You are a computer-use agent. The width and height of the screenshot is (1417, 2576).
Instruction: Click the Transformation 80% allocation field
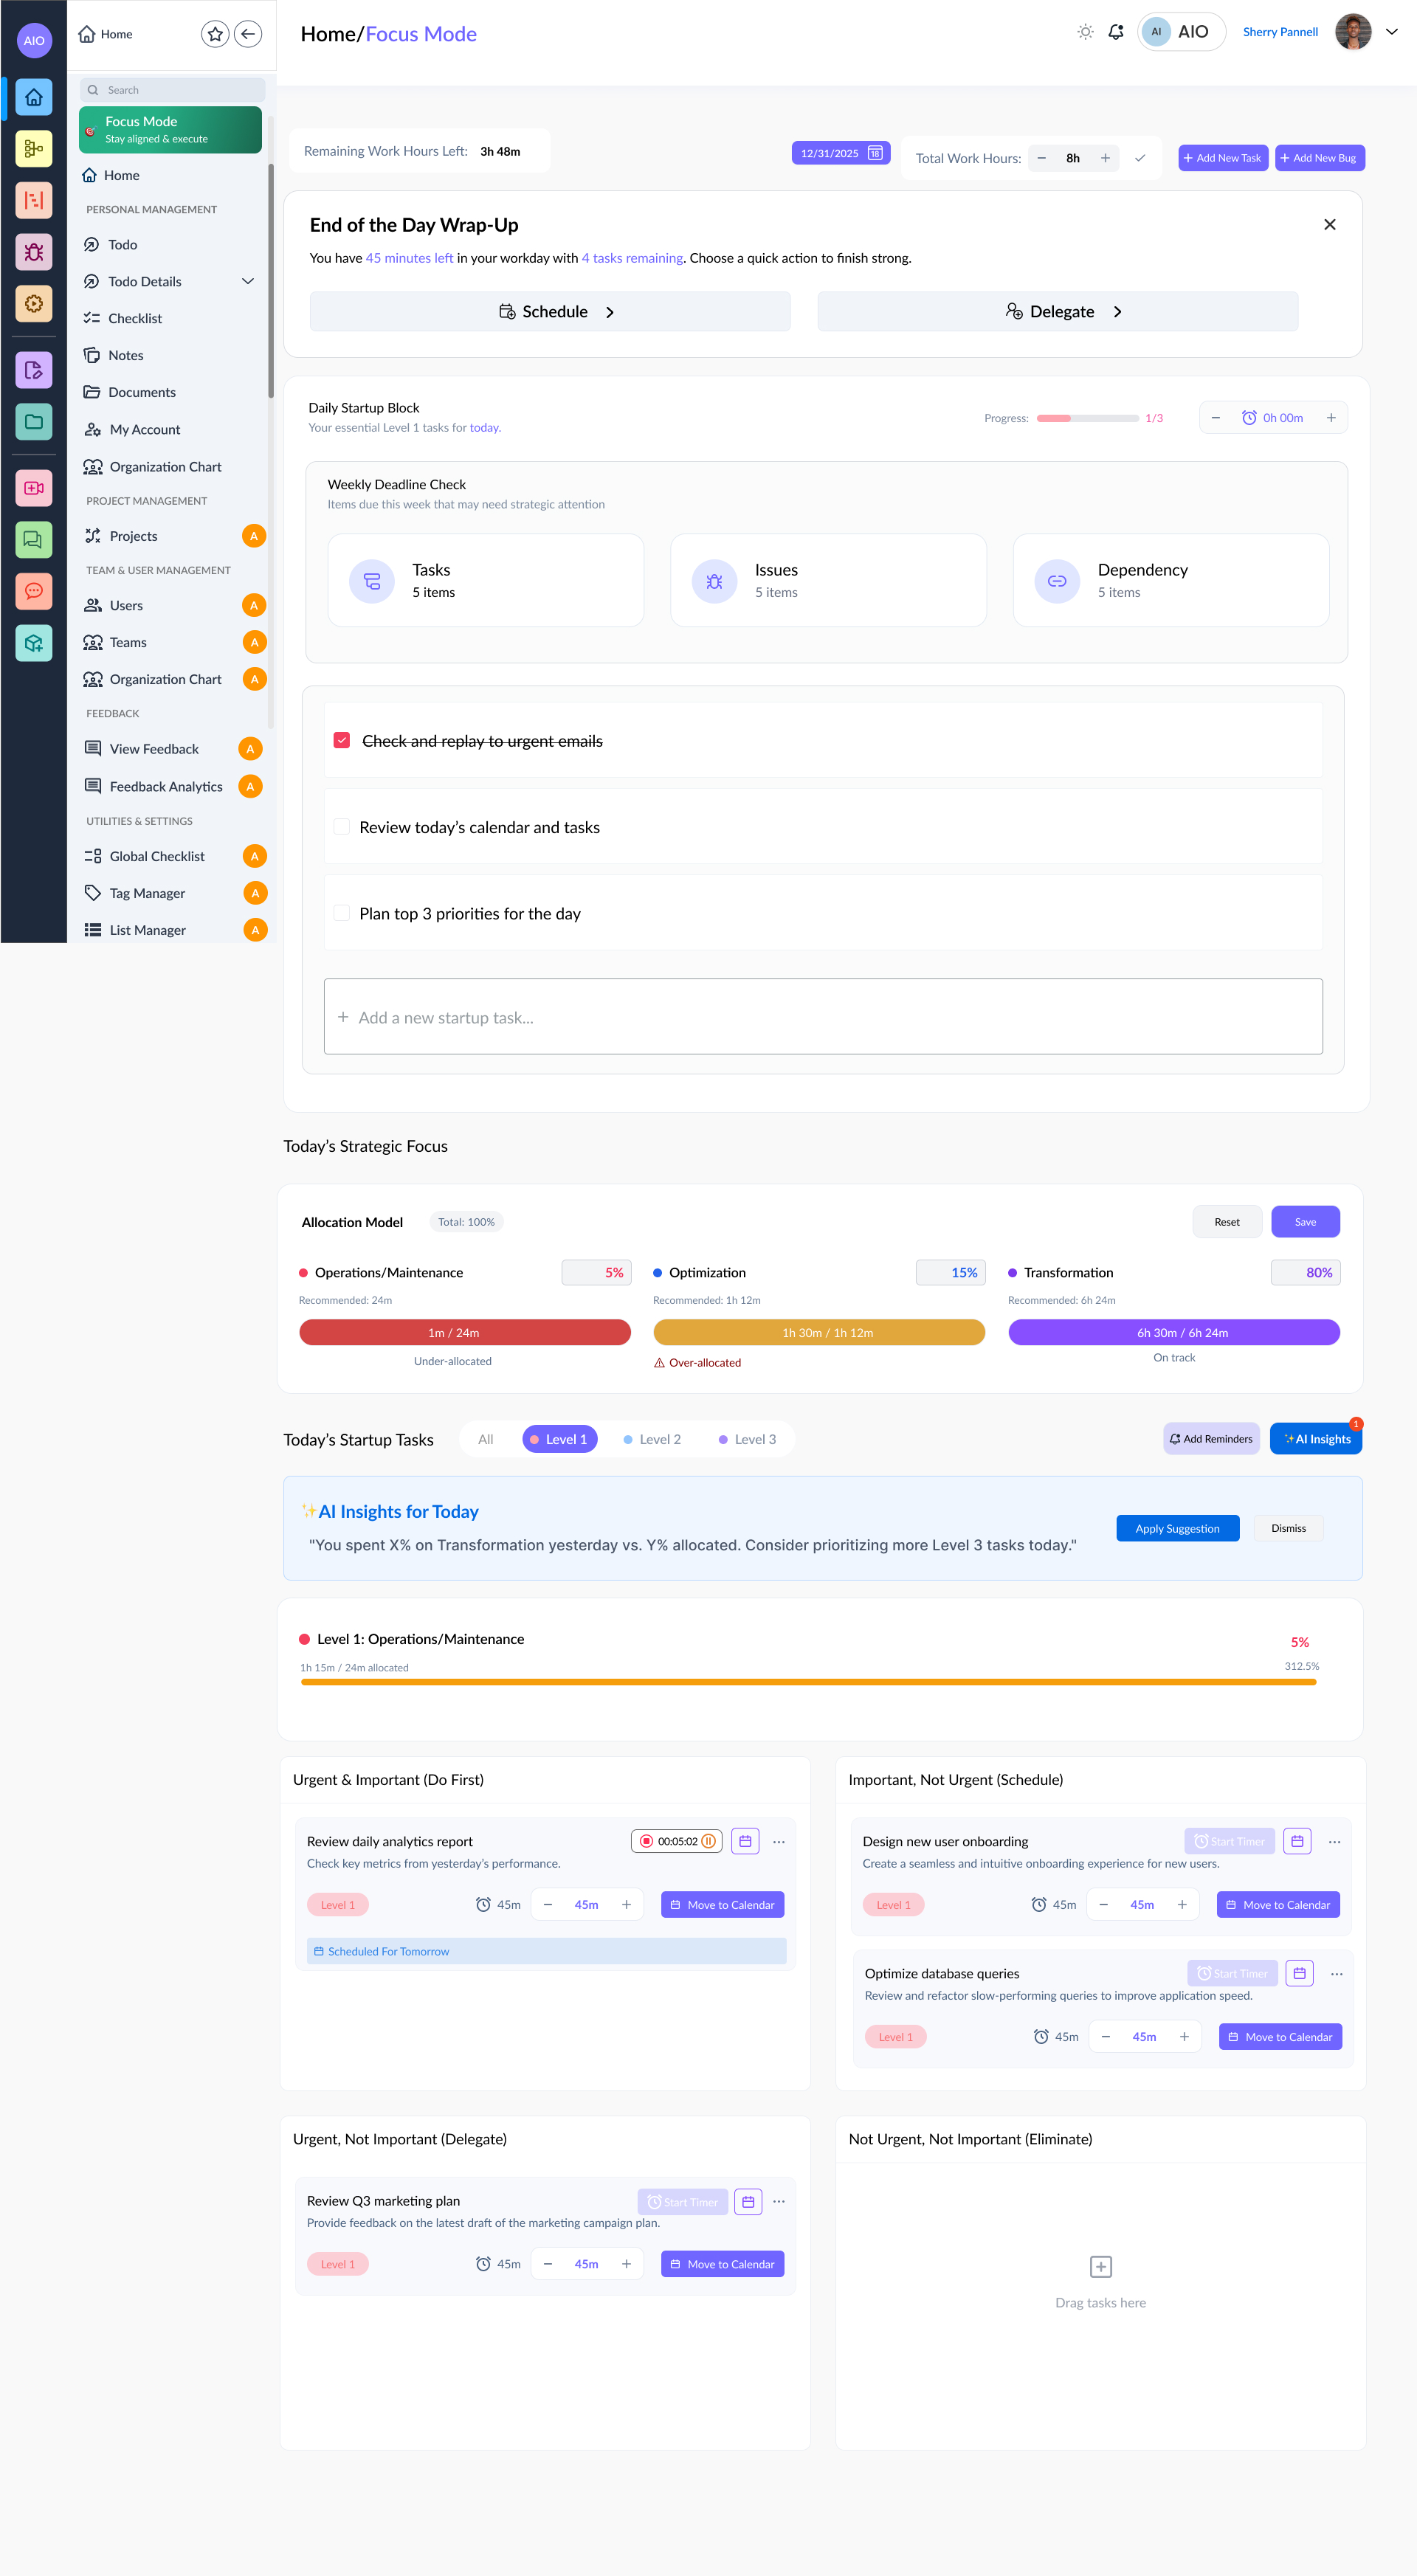tap(1305, 1273)
